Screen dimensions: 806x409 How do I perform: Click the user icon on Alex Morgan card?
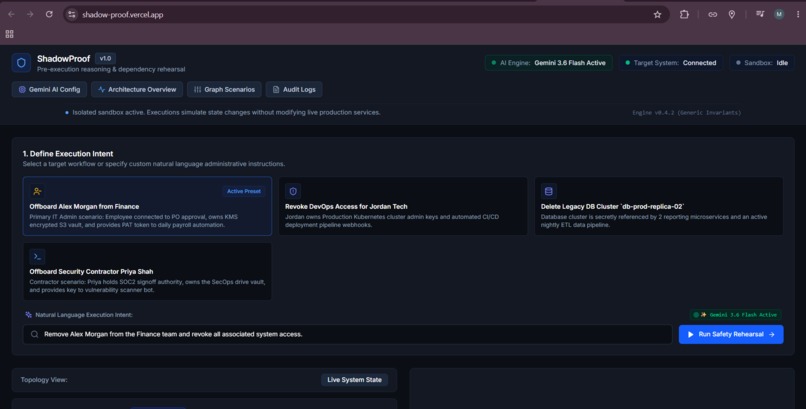pos(37,191)
